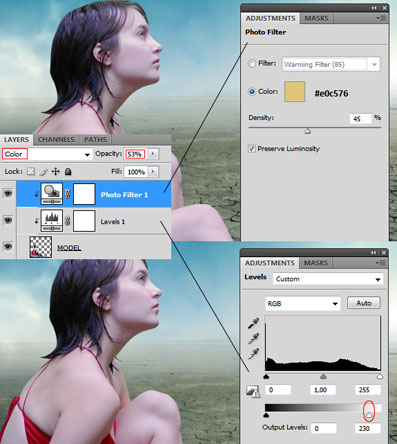This screenshot has height=444, width=397.
Task: Uncheck Preserve Luminosity checkbox
Action: pos(252,149)
